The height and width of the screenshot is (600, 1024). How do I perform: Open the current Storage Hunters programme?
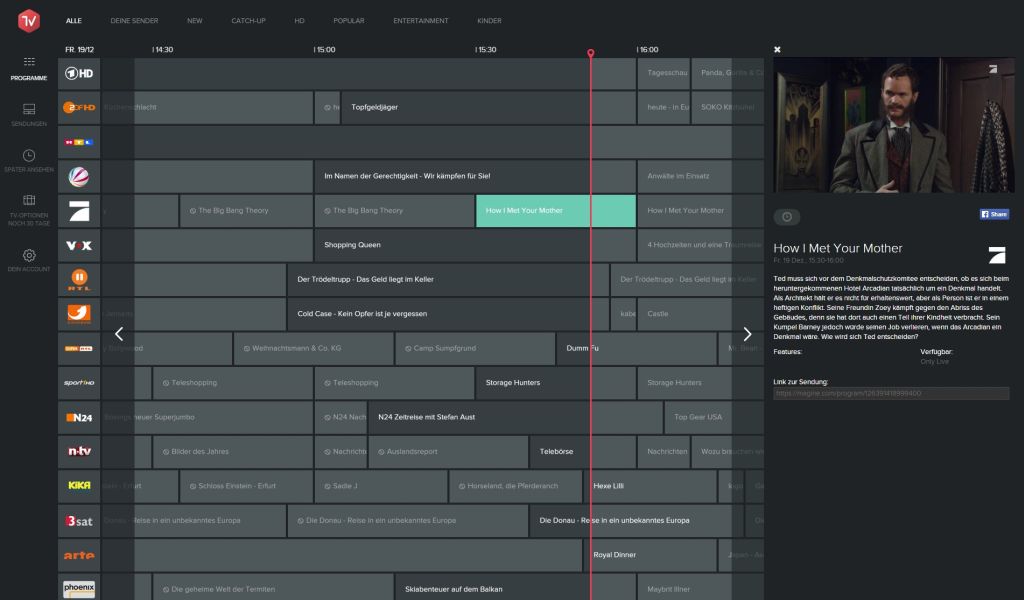pos(556,383)
